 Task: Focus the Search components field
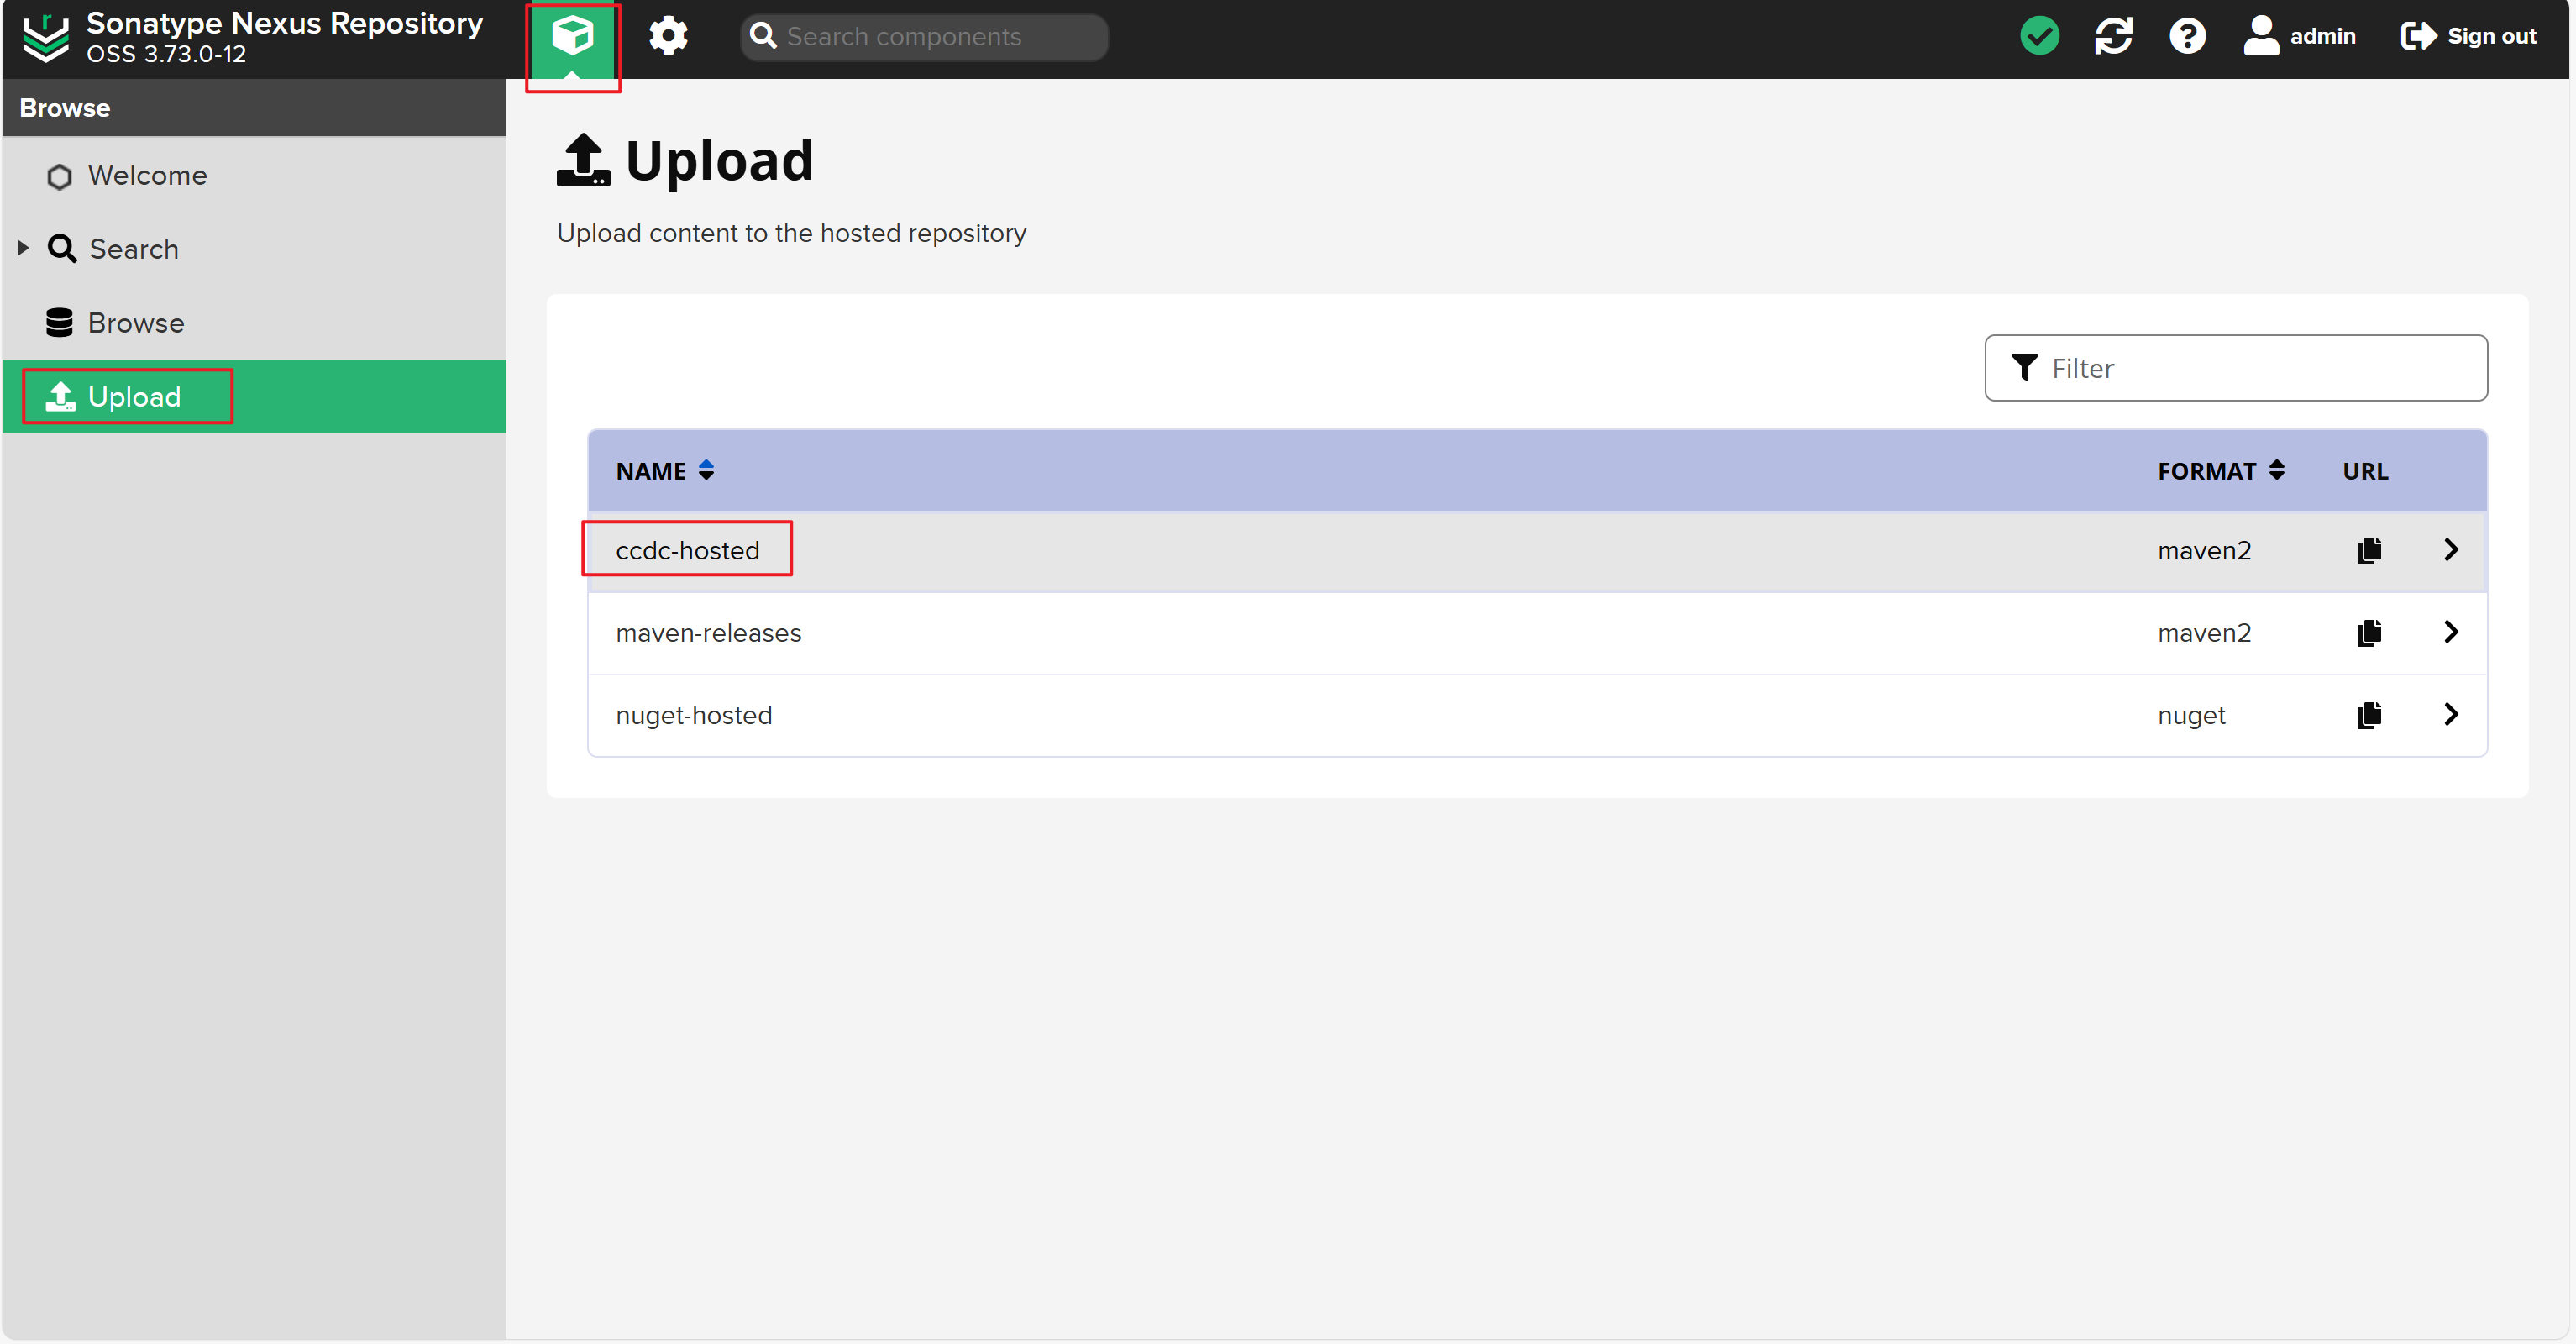pyautogui.click(x=924, y=37)
